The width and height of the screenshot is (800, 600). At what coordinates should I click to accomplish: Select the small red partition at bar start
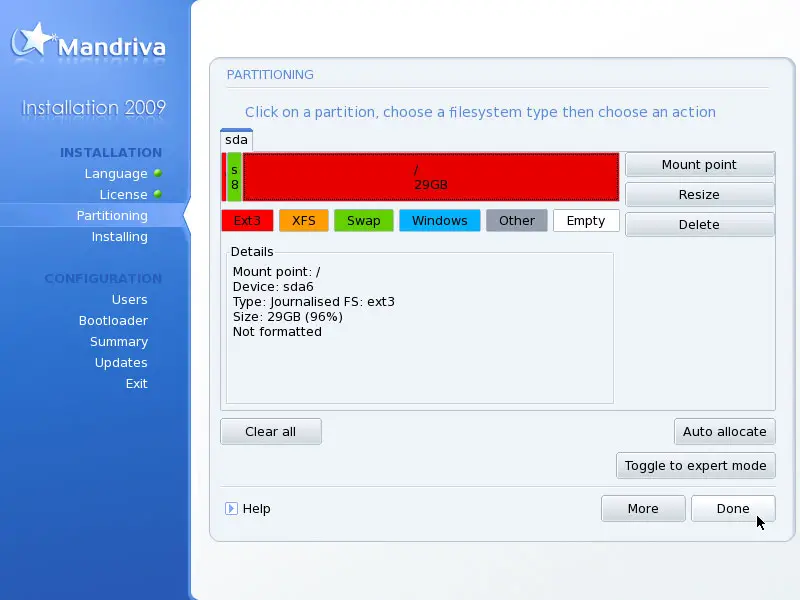(224, 177)
